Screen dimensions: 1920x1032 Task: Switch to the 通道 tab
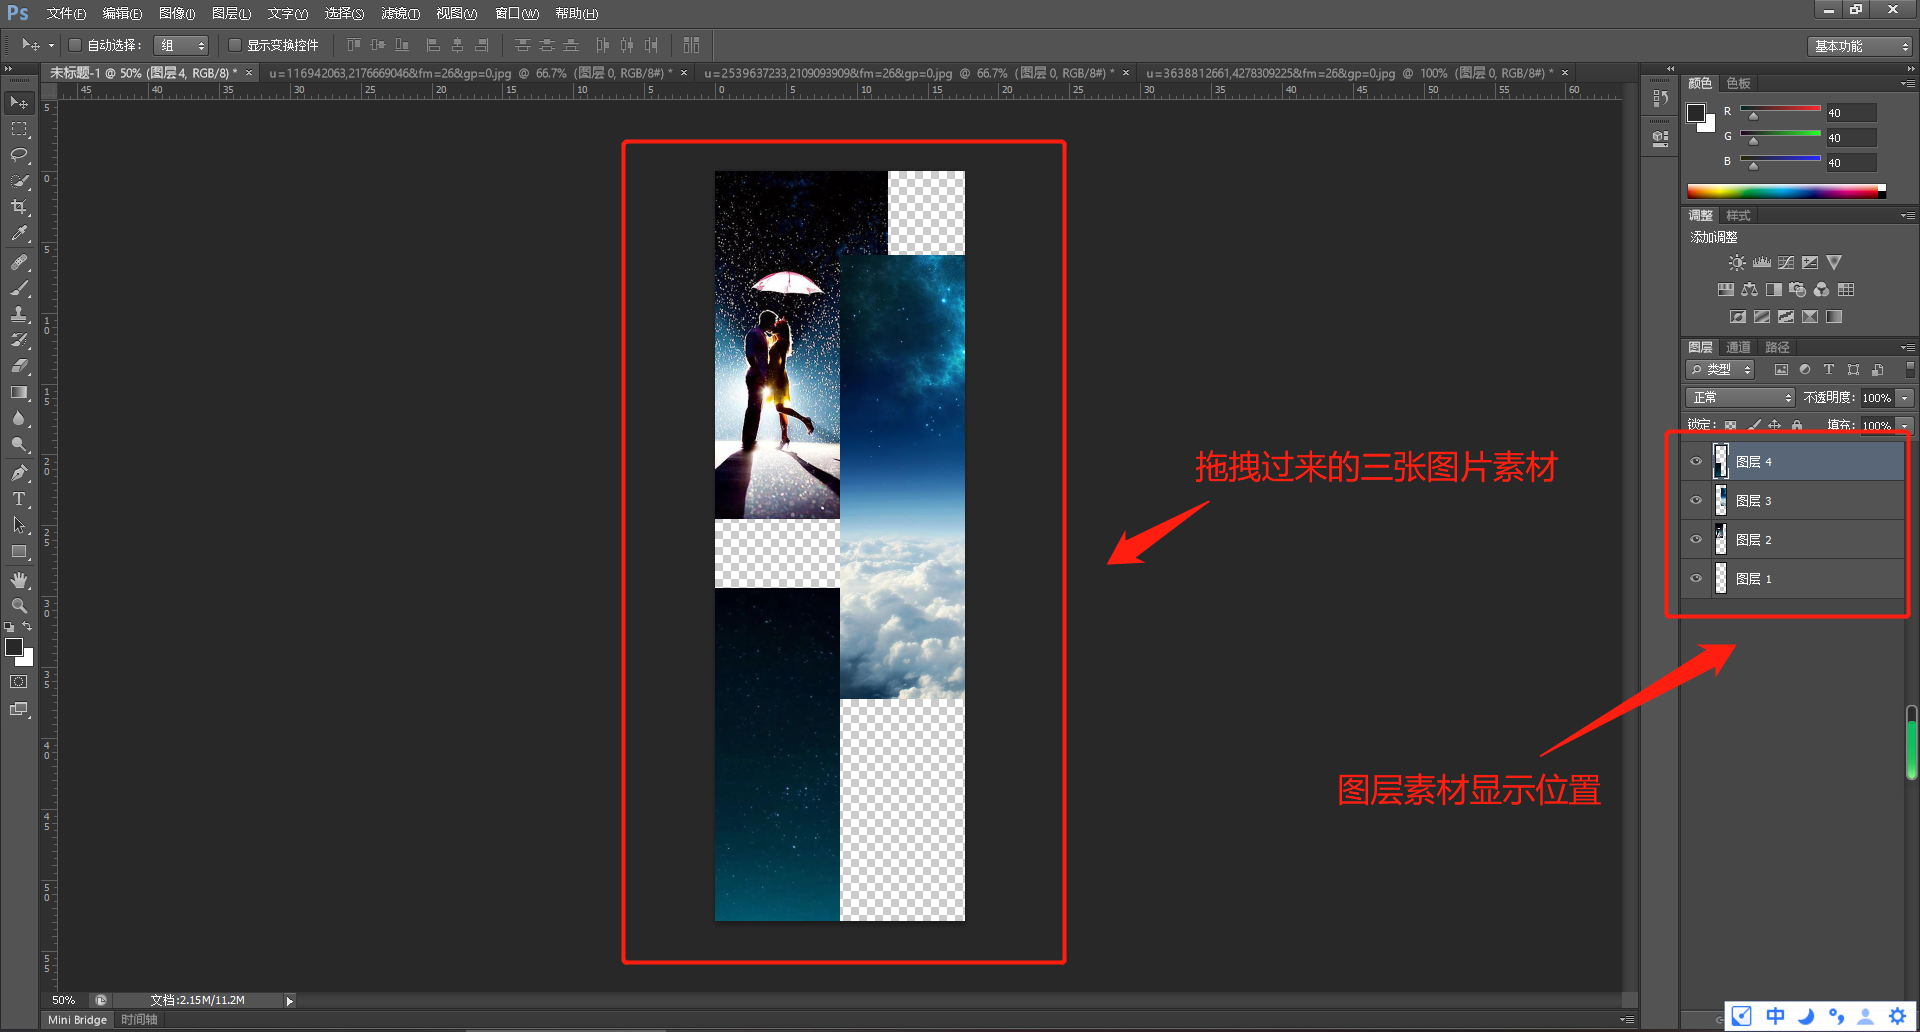point(1737,347)
